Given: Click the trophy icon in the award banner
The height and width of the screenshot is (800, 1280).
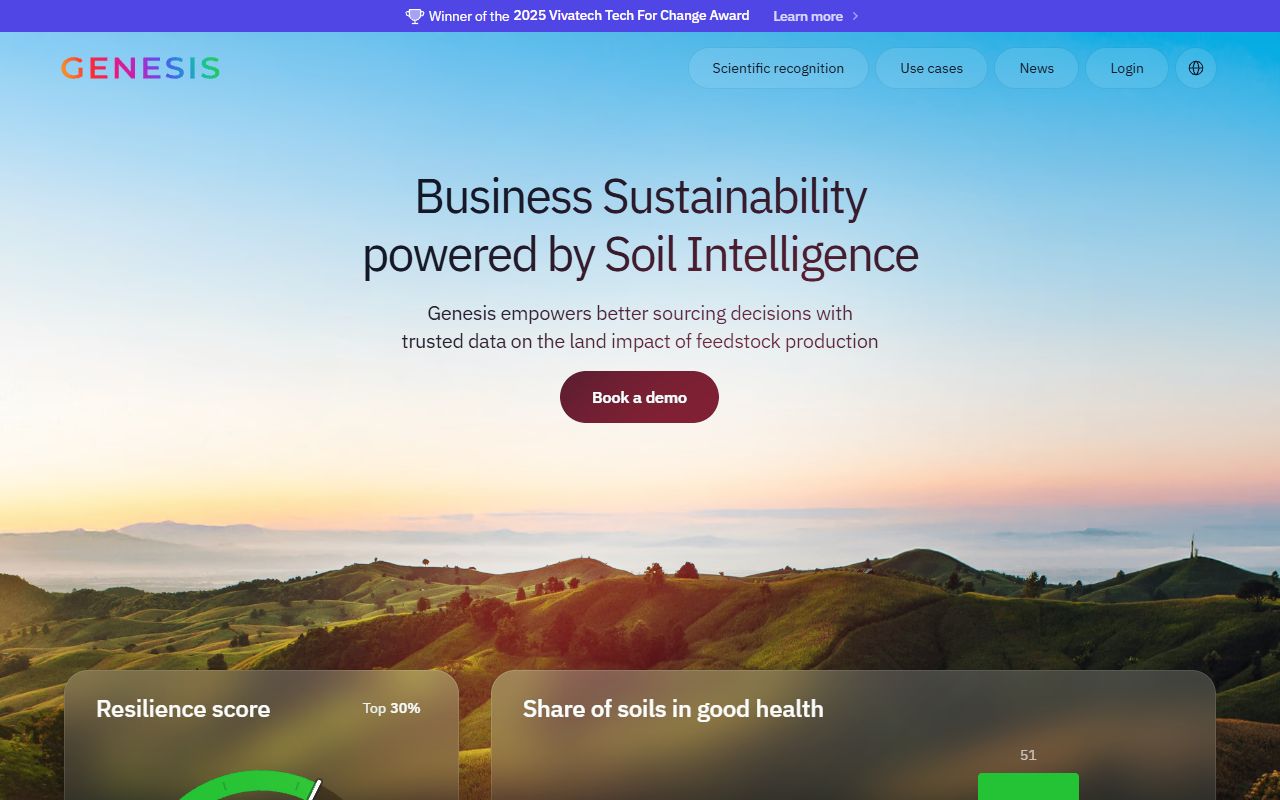Looking at the screenshot, I should point(414,16).
